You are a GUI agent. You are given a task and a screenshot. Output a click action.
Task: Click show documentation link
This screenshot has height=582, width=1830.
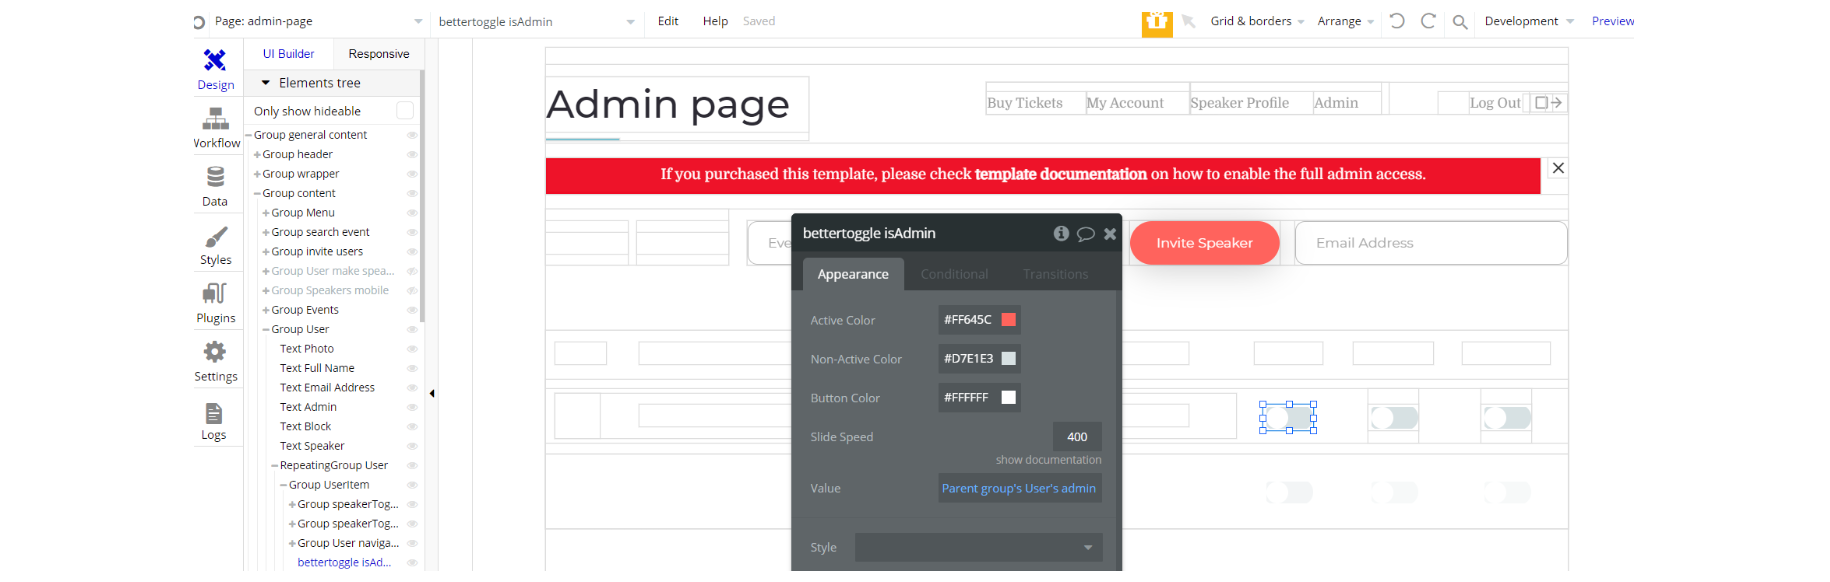[1048, 460]
